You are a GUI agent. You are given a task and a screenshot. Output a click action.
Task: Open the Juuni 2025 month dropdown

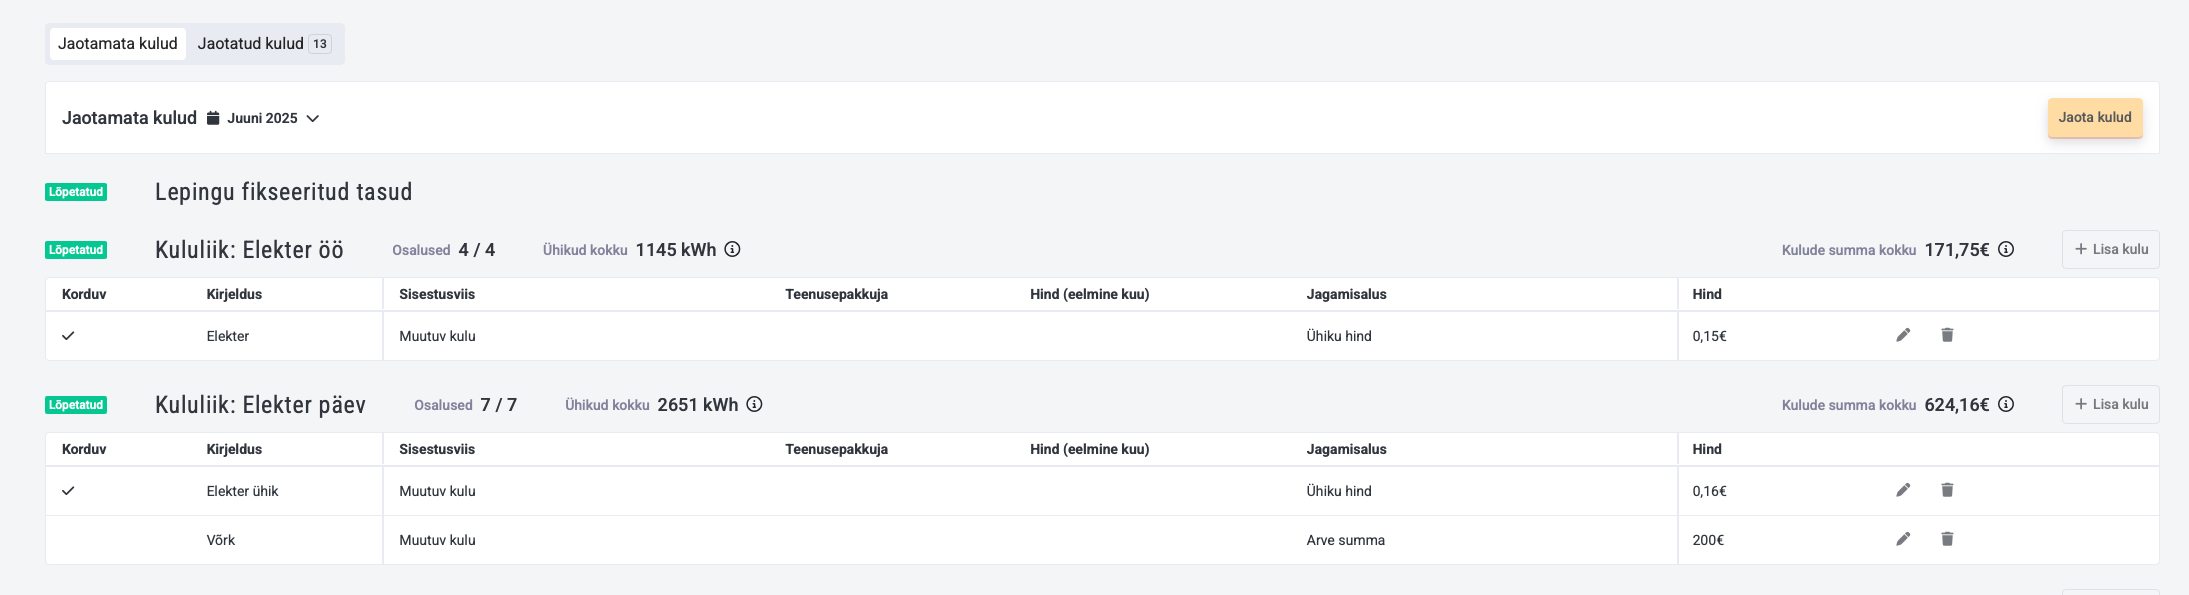pyautogui.click(x=264, y=118)
